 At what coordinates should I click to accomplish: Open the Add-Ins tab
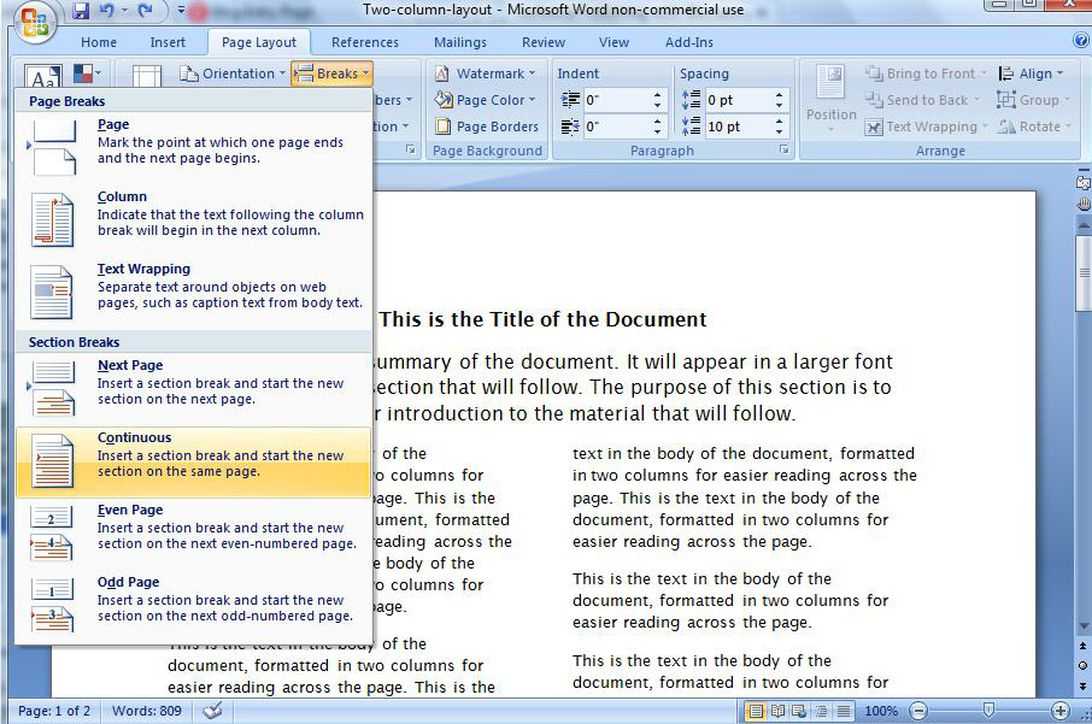[x=689, y=42]
